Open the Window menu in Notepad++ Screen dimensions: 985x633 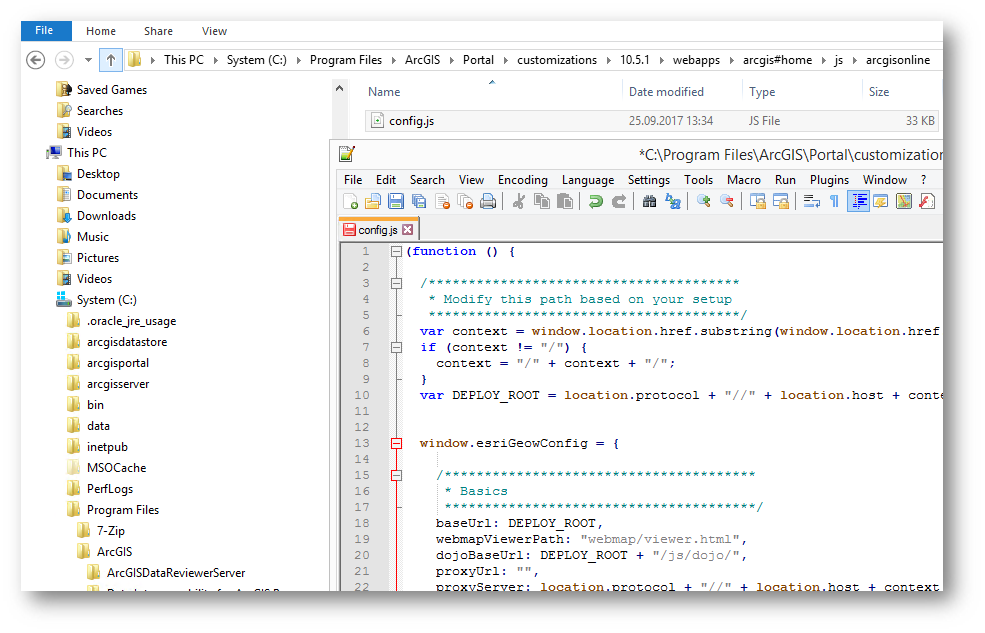884,180
